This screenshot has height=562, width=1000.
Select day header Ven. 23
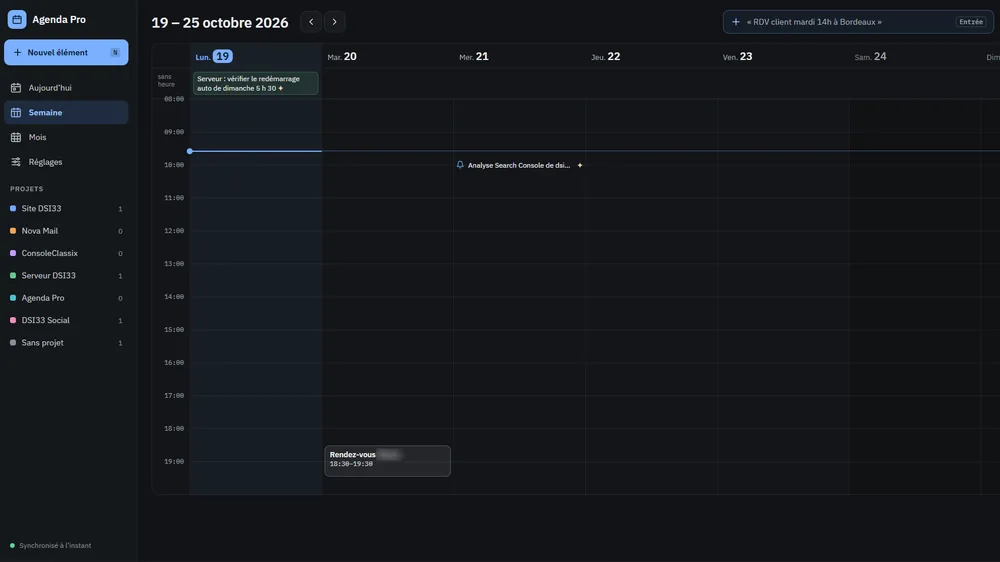pyautogui.click(x=737, y=57)
